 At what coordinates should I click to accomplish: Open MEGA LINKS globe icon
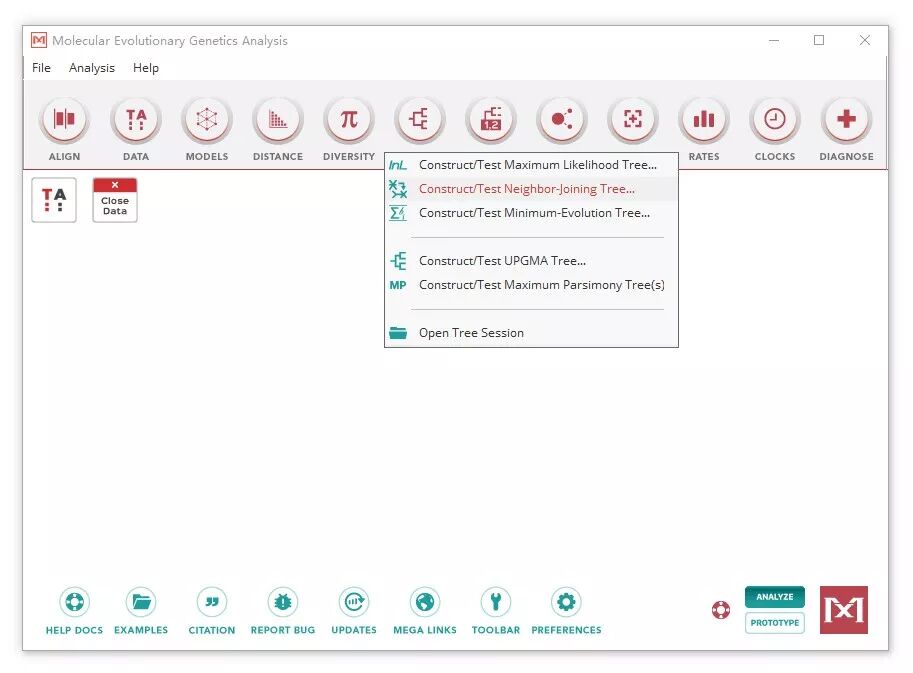pyautogui.click(x=425, y=602)
